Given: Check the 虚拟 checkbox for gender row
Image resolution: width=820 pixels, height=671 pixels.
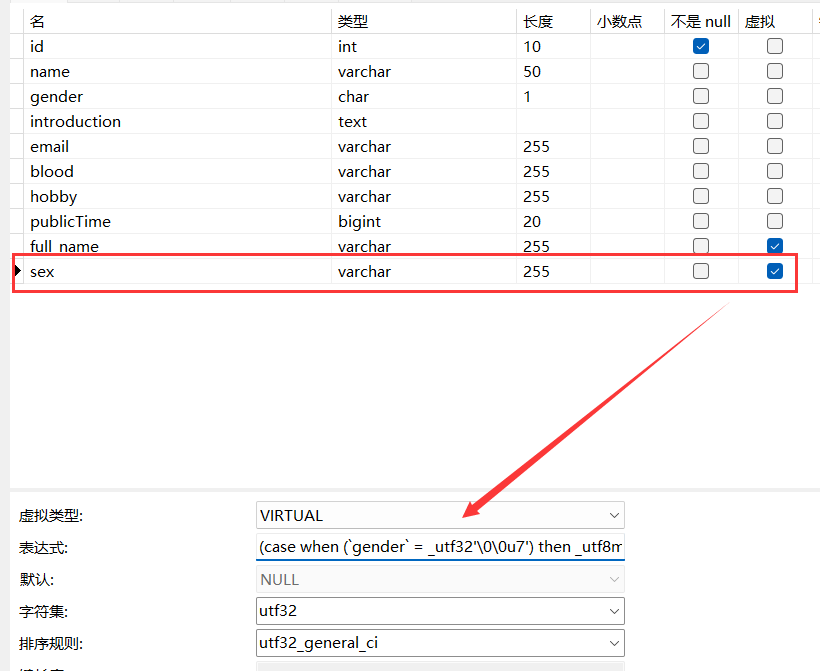Looking at the screenshot, I should tap(775, 96).
